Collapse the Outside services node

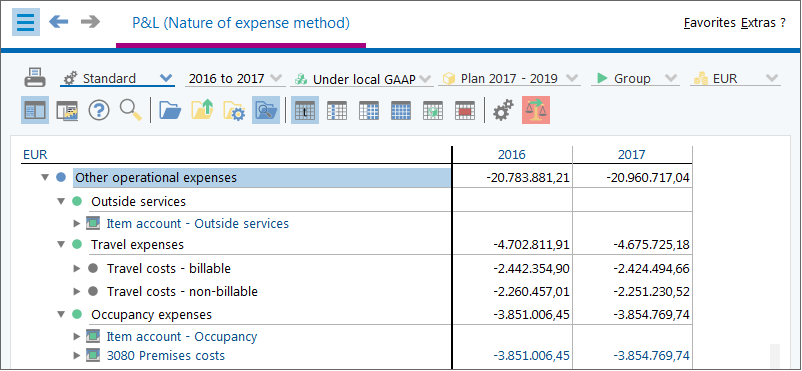61,202
